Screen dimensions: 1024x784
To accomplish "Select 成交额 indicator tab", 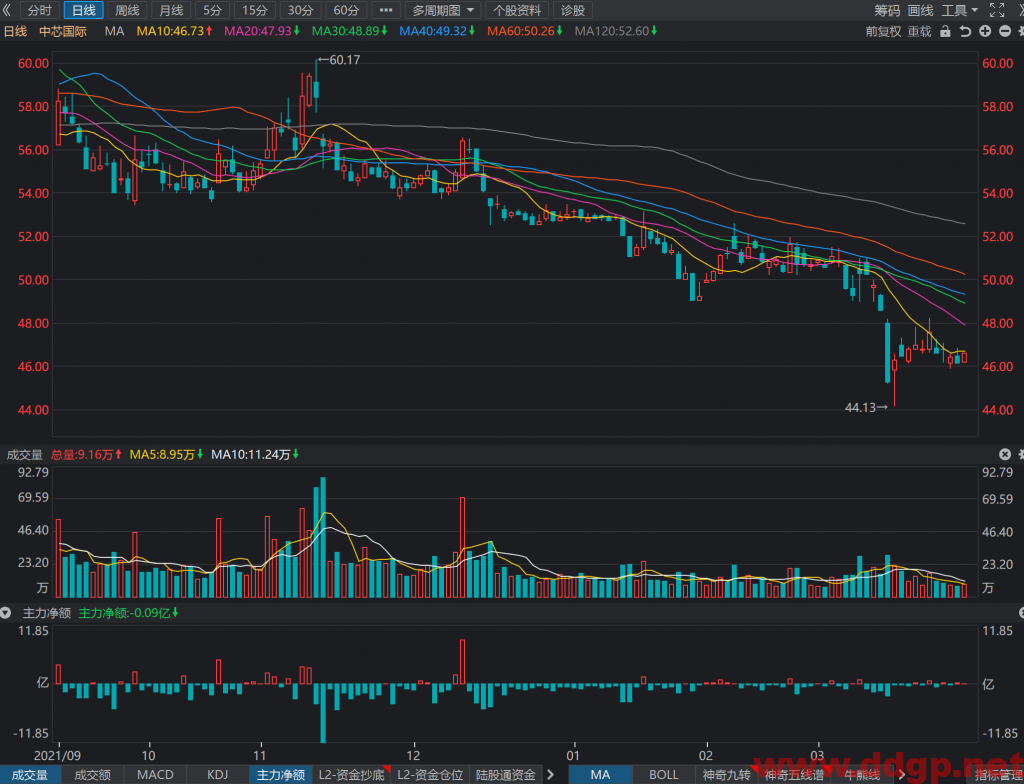I will (x=93, y=775).
